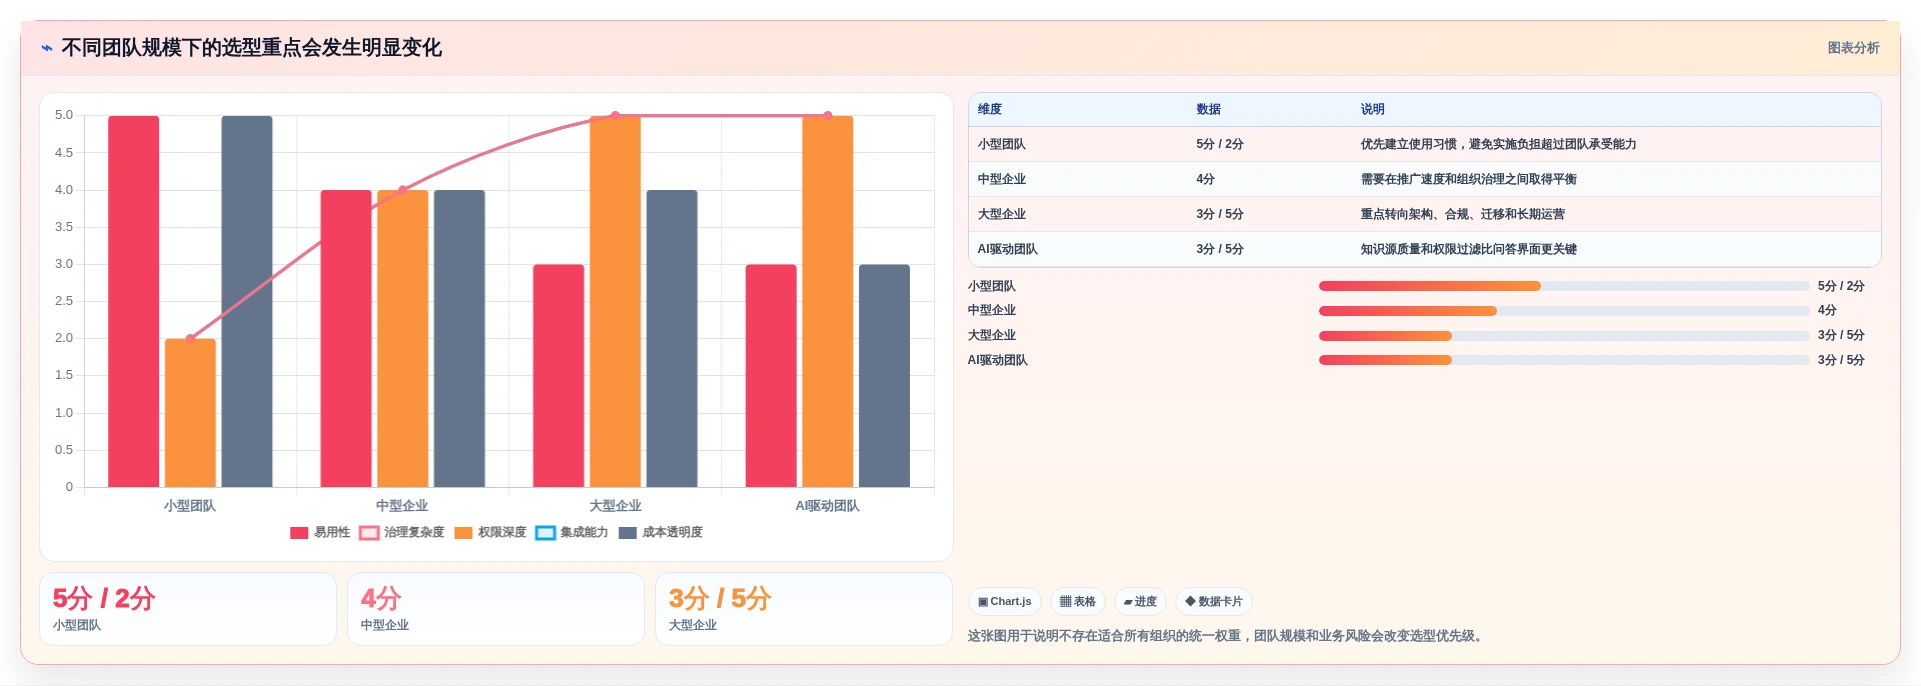Click the 中型企业 progress bar
The image size is (1921, 686).
pyautogui.click(x=1564, y=311)
